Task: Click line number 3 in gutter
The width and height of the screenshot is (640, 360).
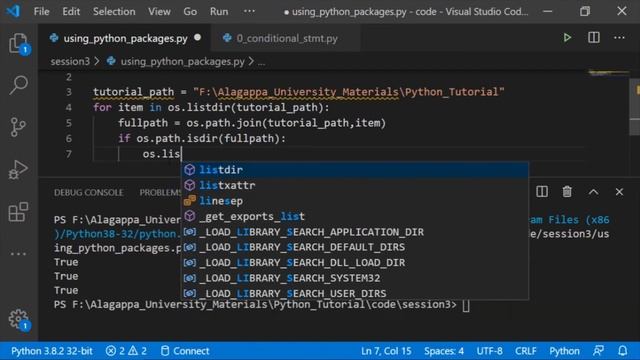Action: pyautogui.click(x=69, y=92)
